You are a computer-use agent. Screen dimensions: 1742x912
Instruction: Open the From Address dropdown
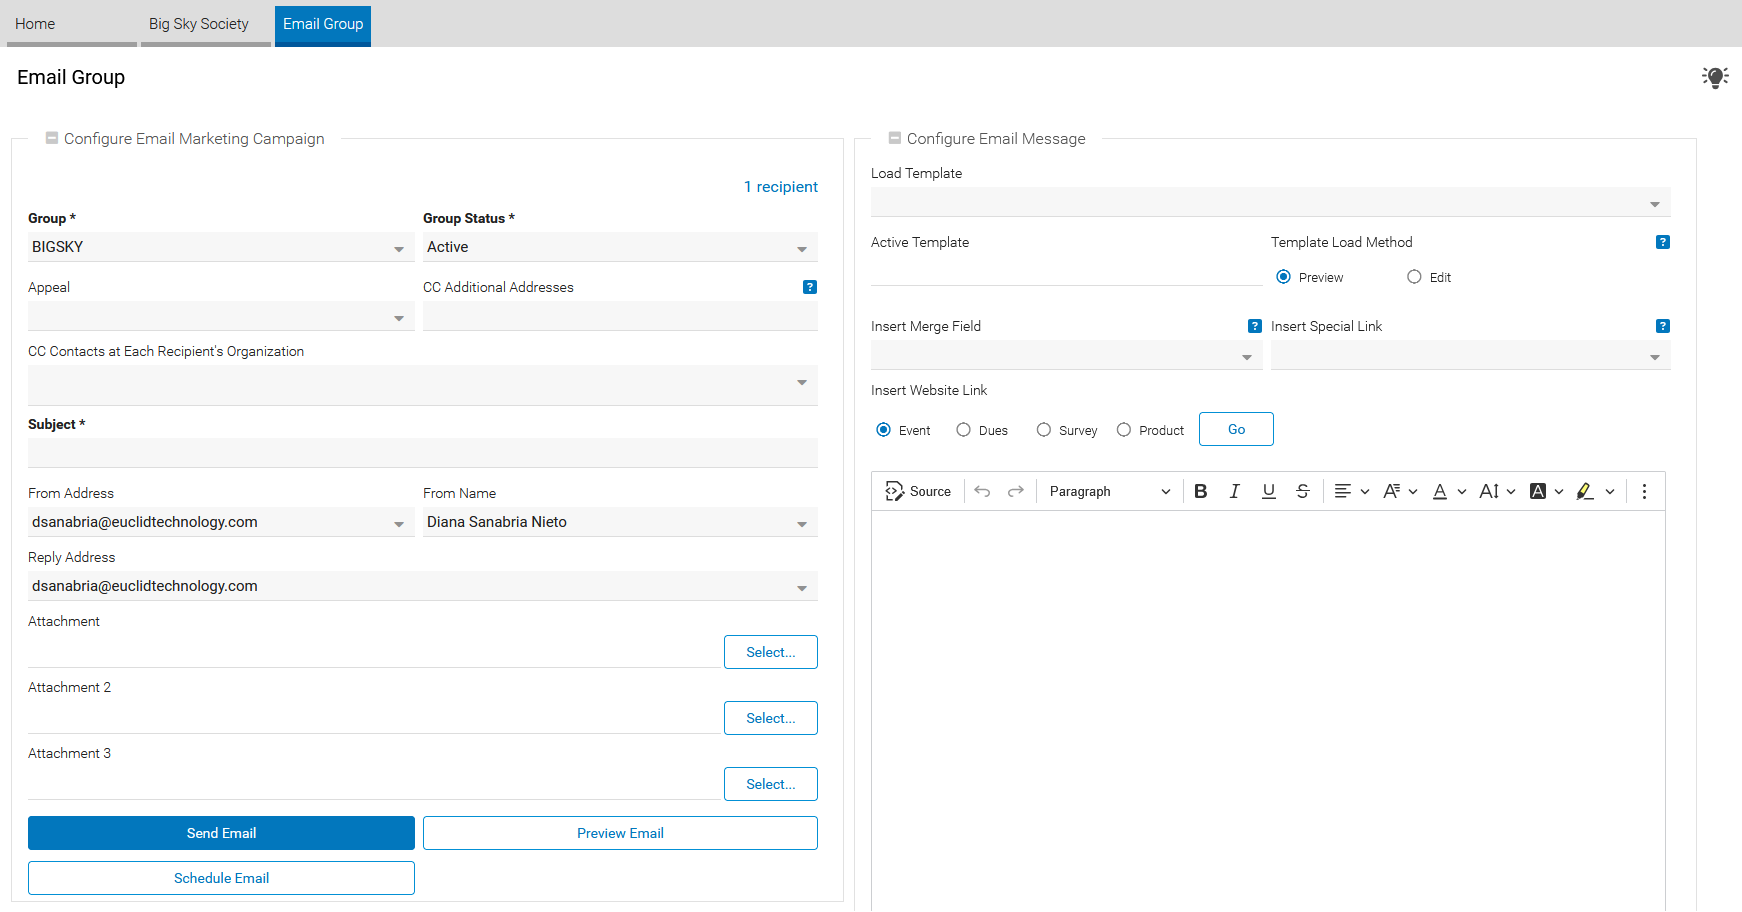coord(221,522)
